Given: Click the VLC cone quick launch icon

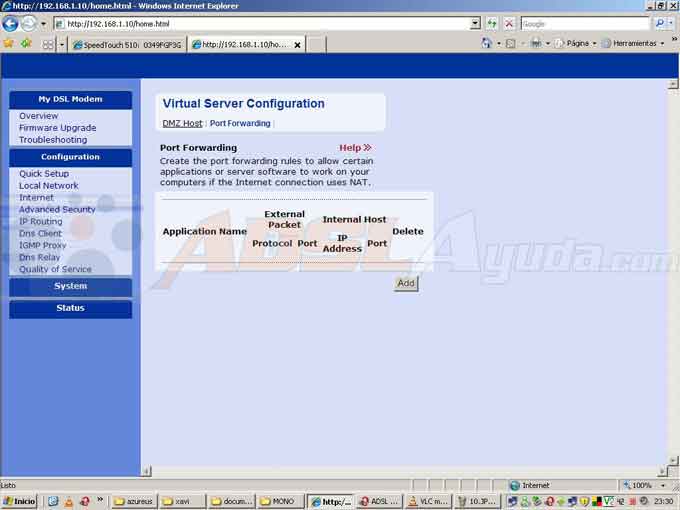Looking at the screenshot, I should pos(69,502).
